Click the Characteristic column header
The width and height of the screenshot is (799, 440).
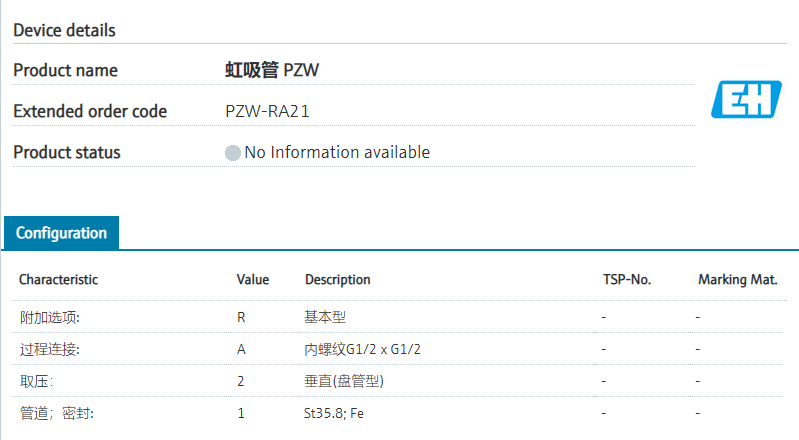pos(58,280)
